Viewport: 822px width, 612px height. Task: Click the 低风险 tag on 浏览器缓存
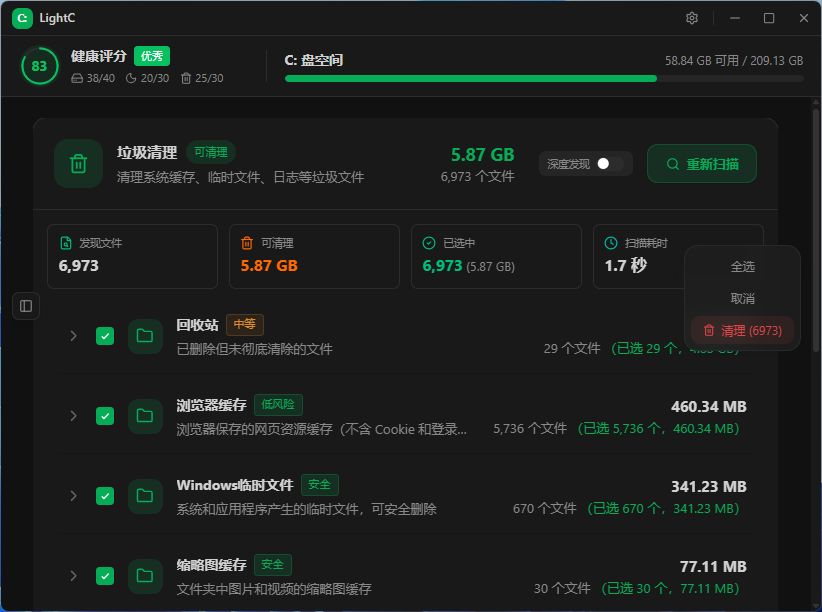278,404
